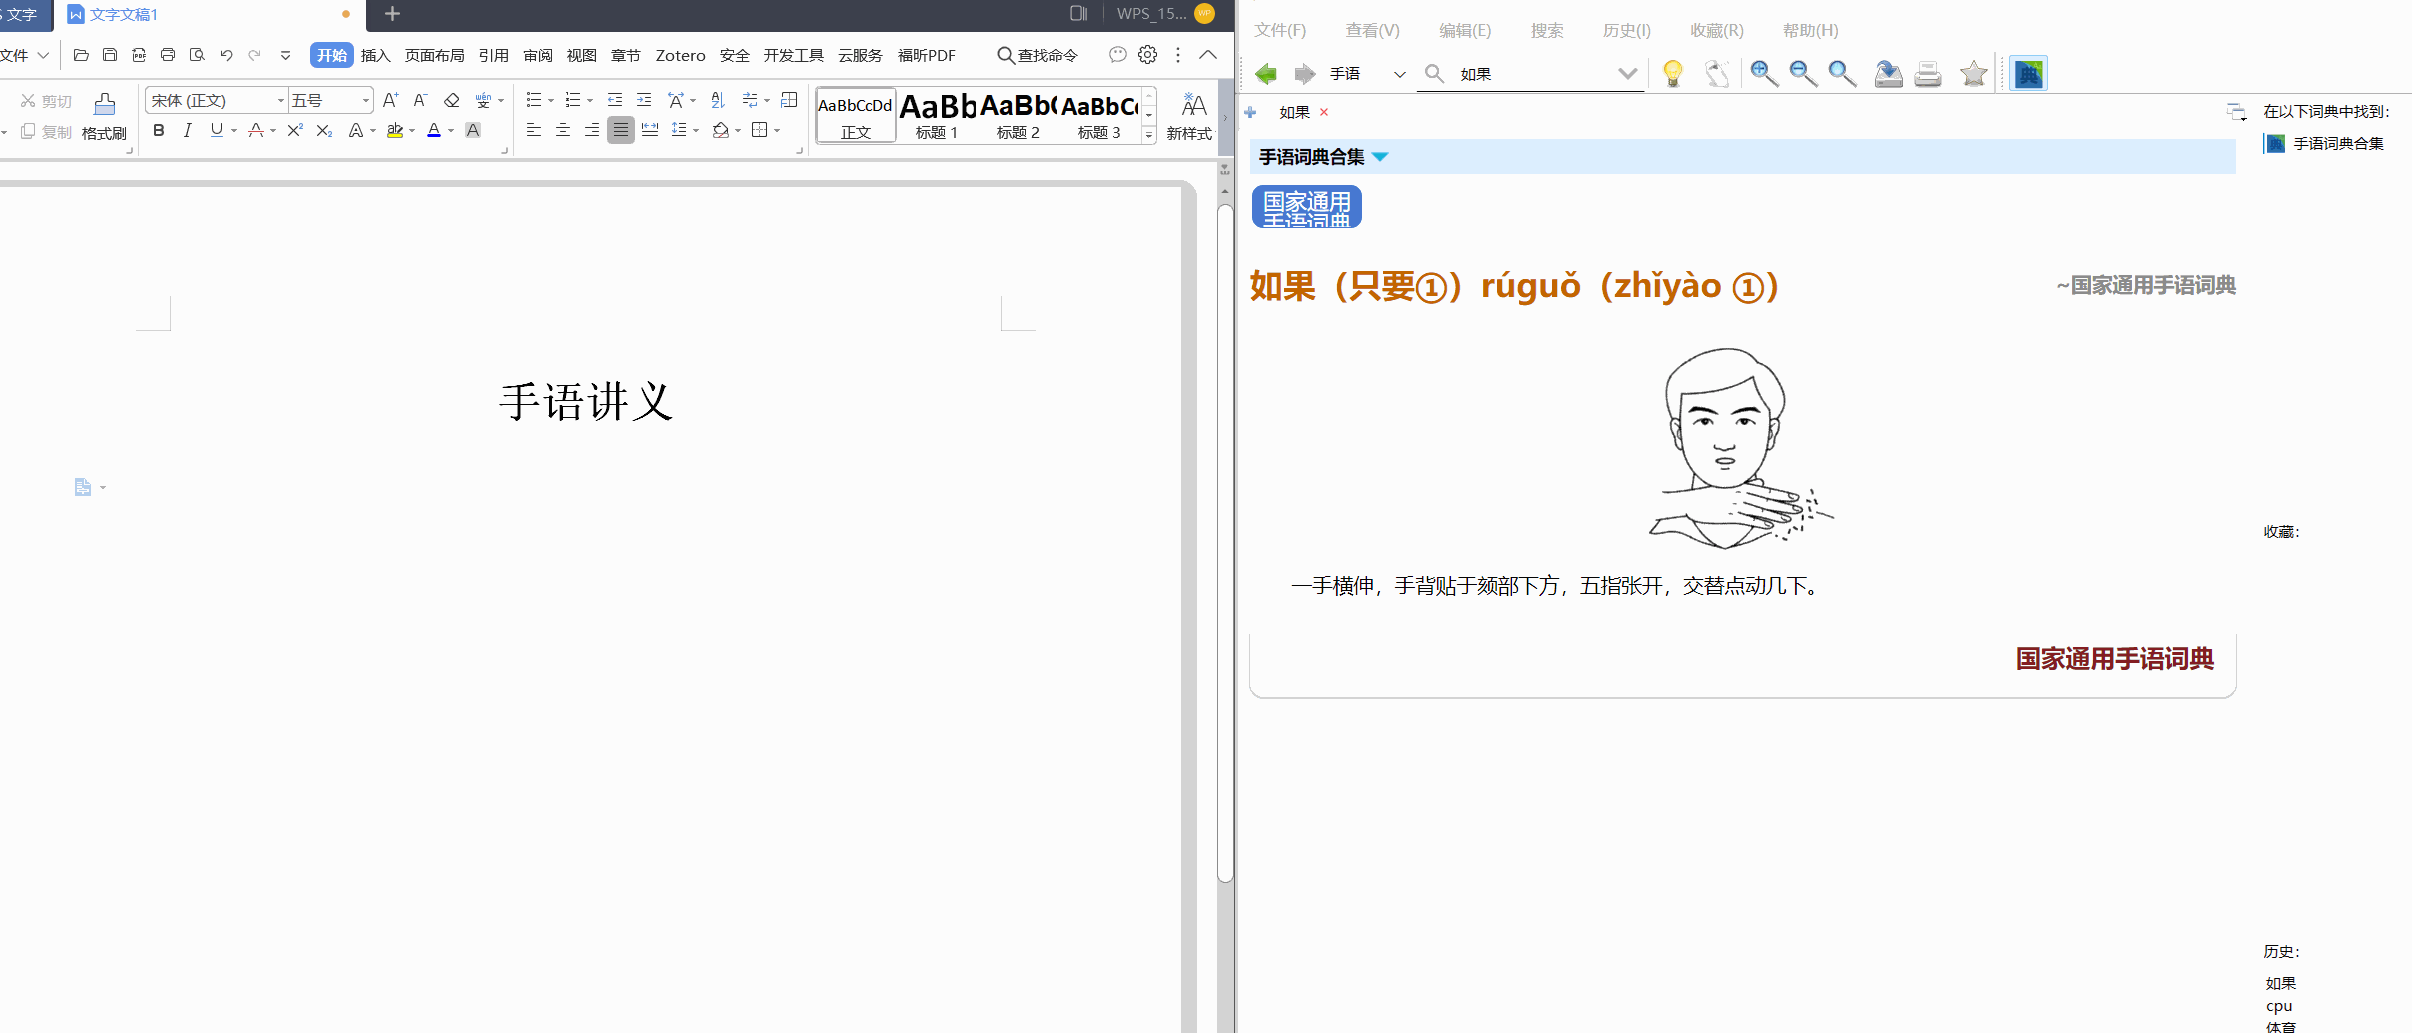Image resolution: width=2412 pixels, height=1033 pixels.
Task: Enable subscript formatting
Action: (x=322, y=130)
